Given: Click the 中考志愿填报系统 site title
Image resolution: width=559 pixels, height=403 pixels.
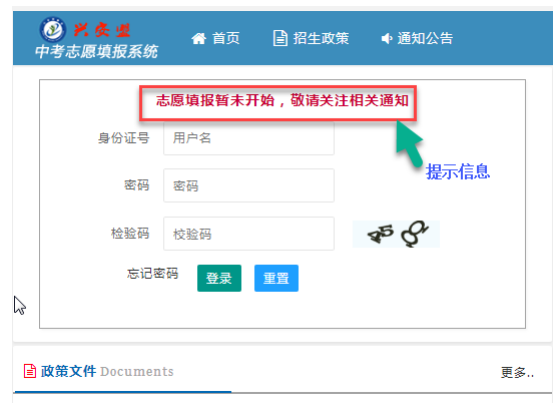Looking at the screenshot, I should click(97, 51).
